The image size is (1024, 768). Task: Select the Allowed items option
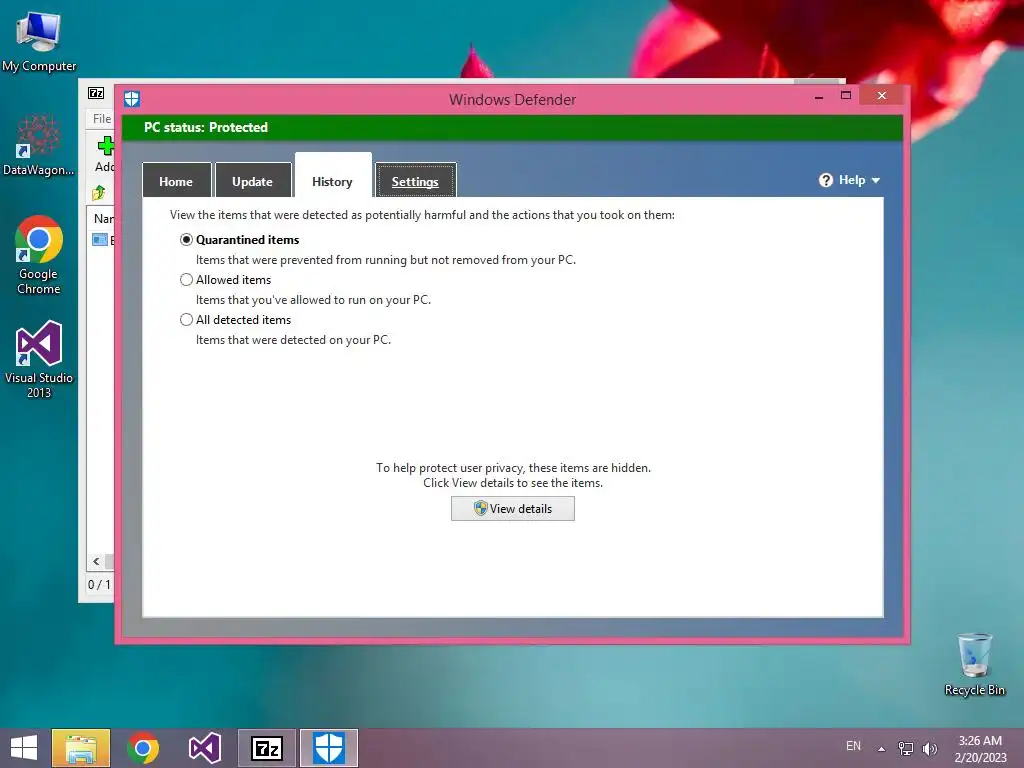(x=186, y=280)
